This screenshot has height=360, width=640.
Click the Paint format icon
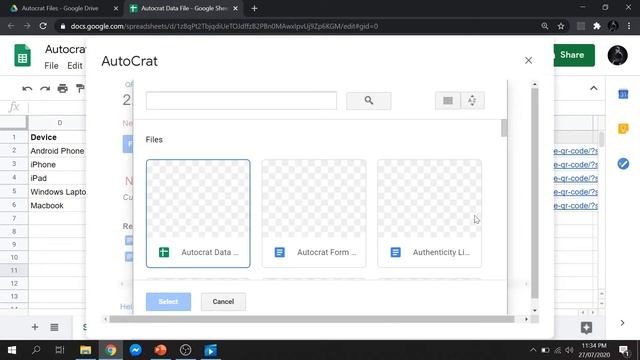click(80, 89)
